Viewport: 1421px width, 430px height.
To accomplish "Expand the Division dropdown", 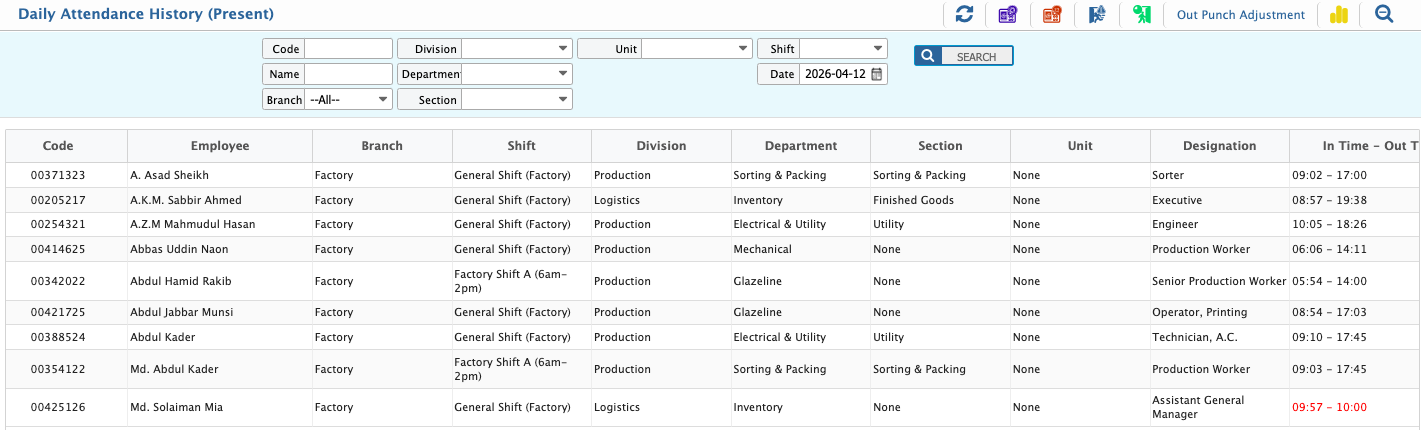I will 516,49.
